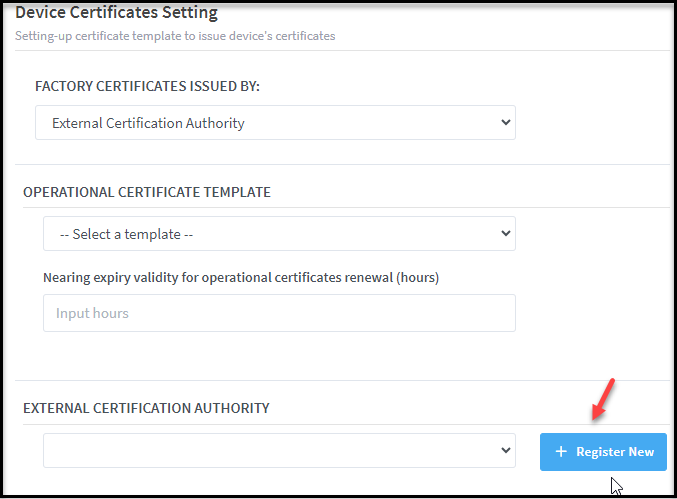The width and height of the screenshot is (677, 499).
Task: Click the selected External Certification Authority value
Action: (148, 123)
